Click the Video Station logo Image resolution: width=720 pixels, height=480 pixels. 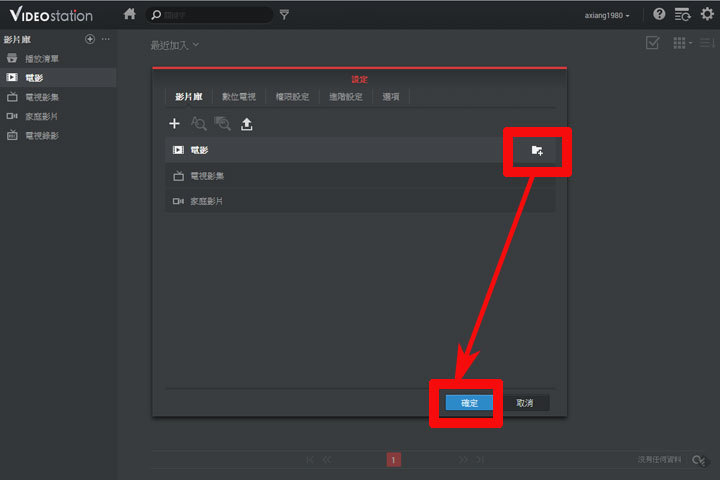51,15
